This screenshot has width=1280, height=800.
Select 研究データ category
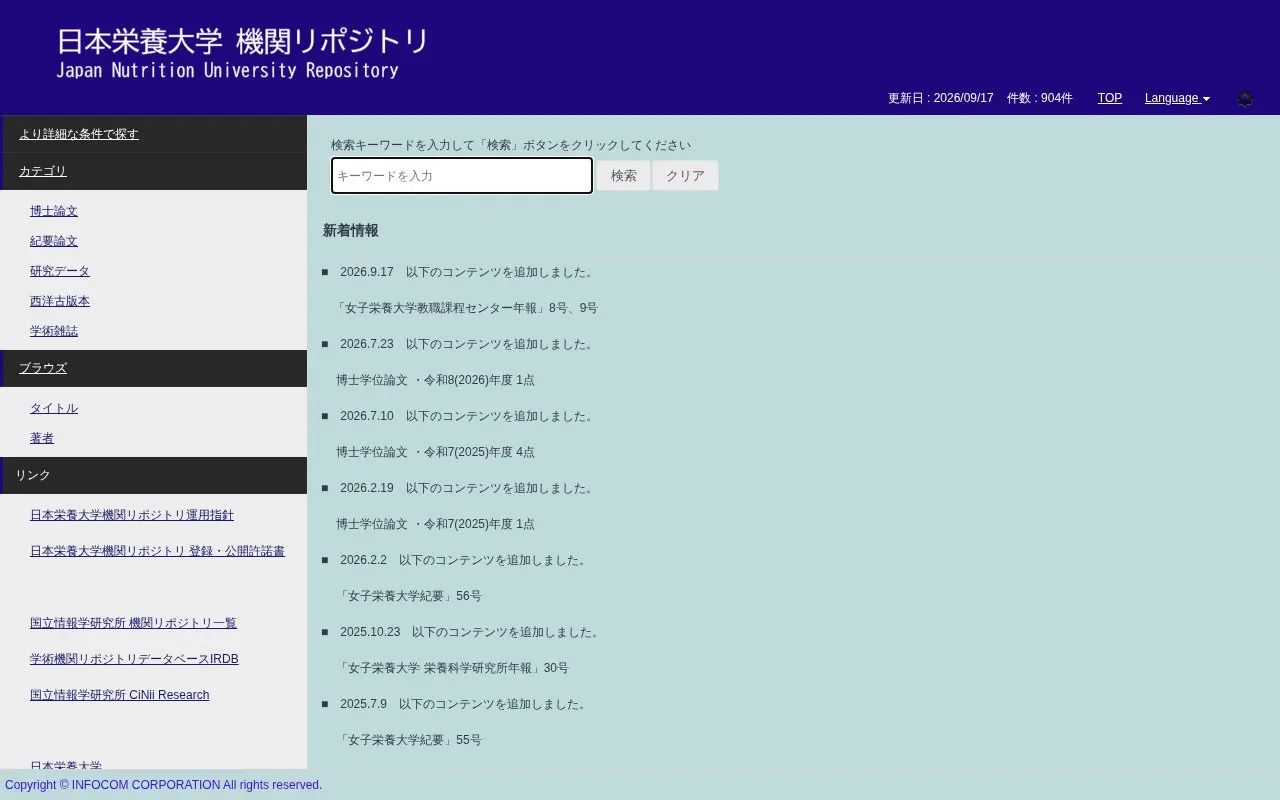point(60,271)
